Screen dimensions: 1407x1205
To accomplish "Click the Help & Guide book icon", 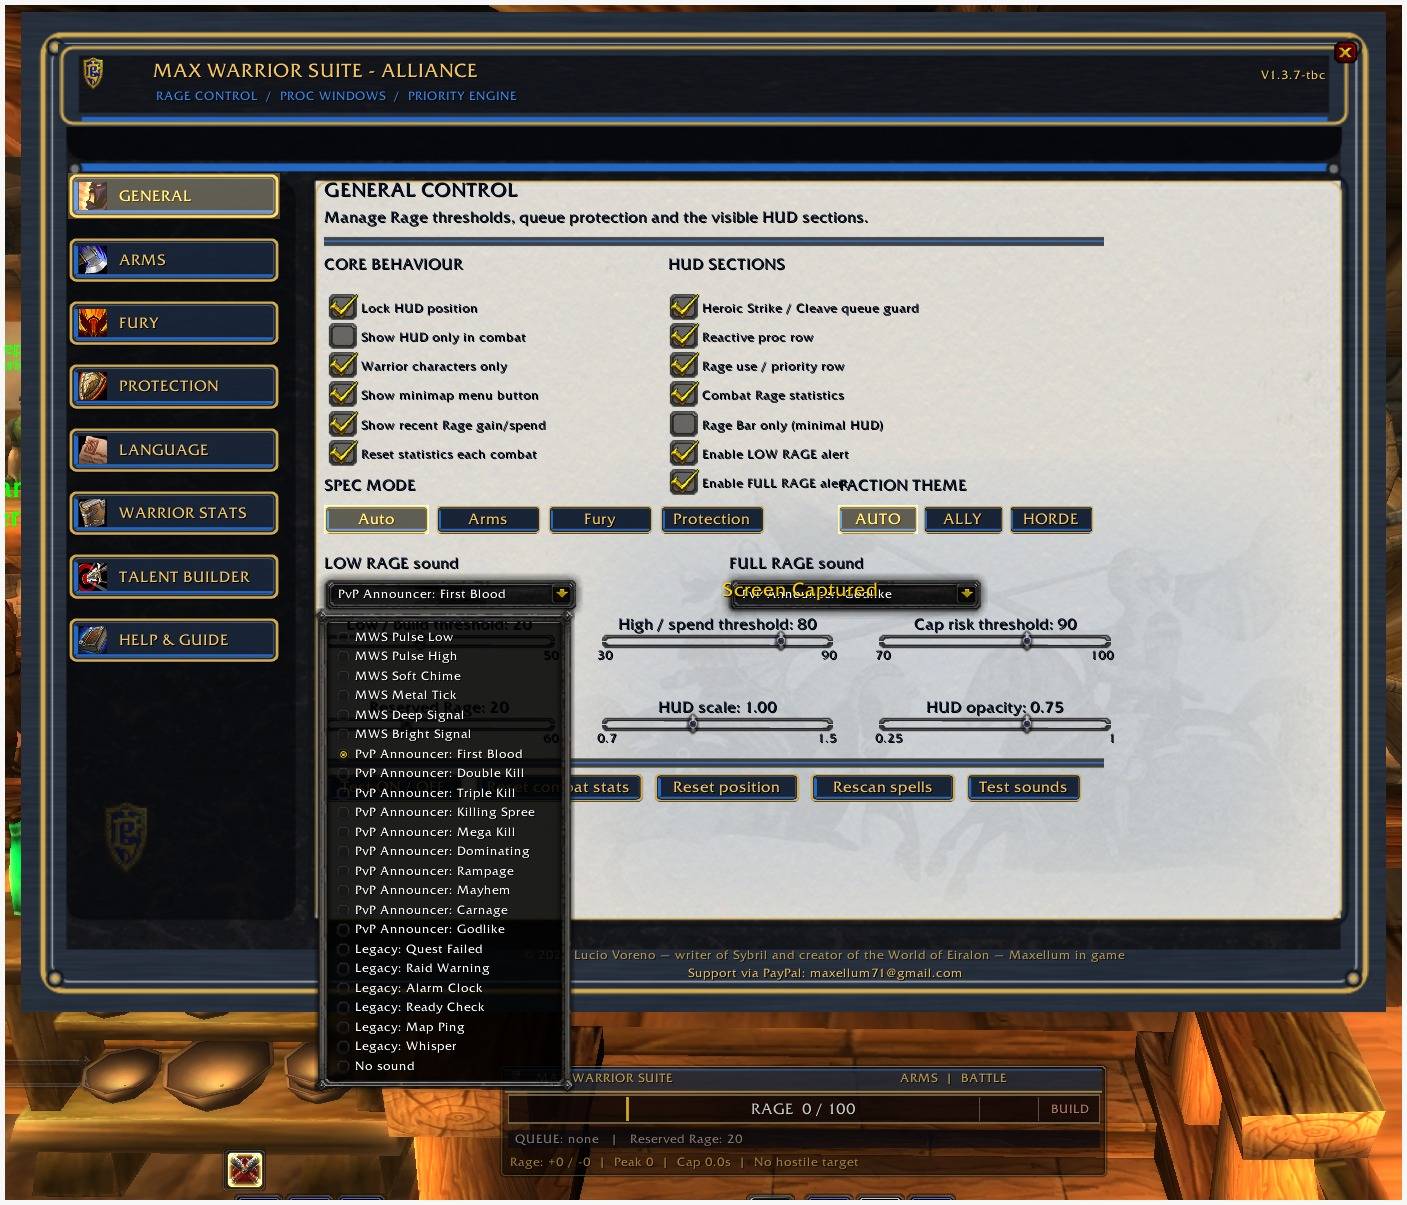I will pos(93,640).
